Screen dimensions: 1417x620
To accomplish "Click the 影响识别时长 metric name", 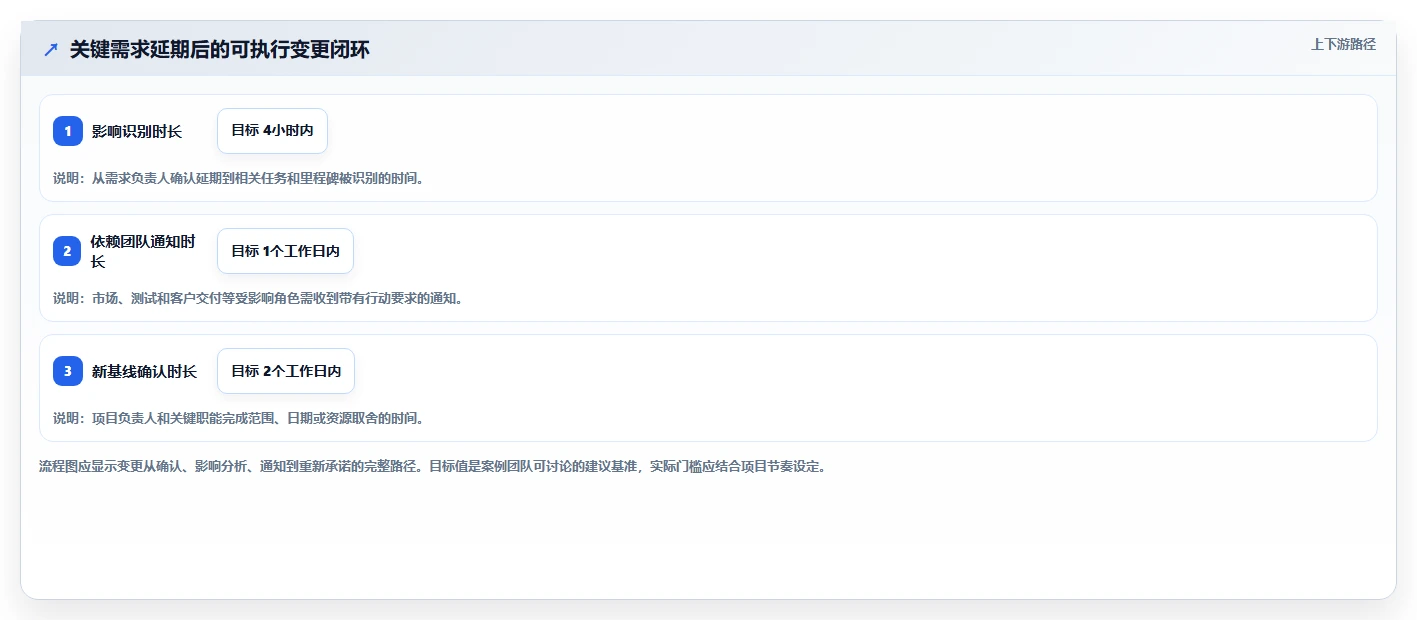I will point(137,131).
